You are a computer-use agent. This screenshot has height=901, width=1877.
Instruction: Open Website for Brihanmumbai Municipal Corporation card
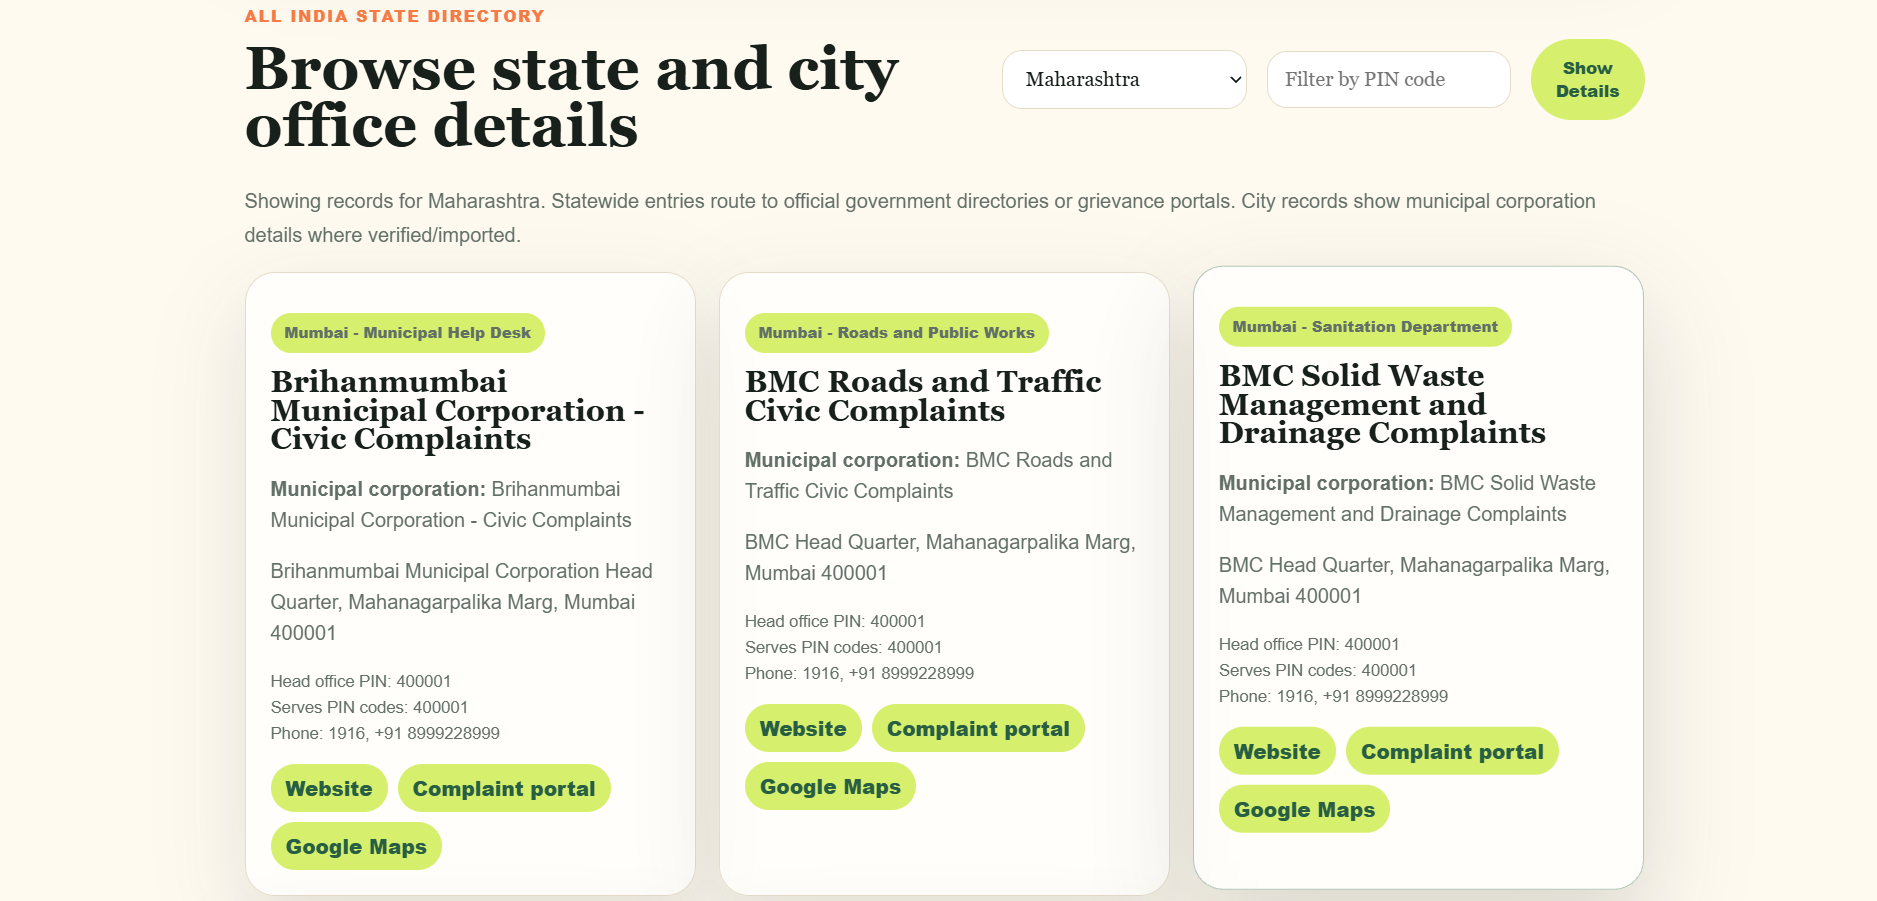click(329, 788)
